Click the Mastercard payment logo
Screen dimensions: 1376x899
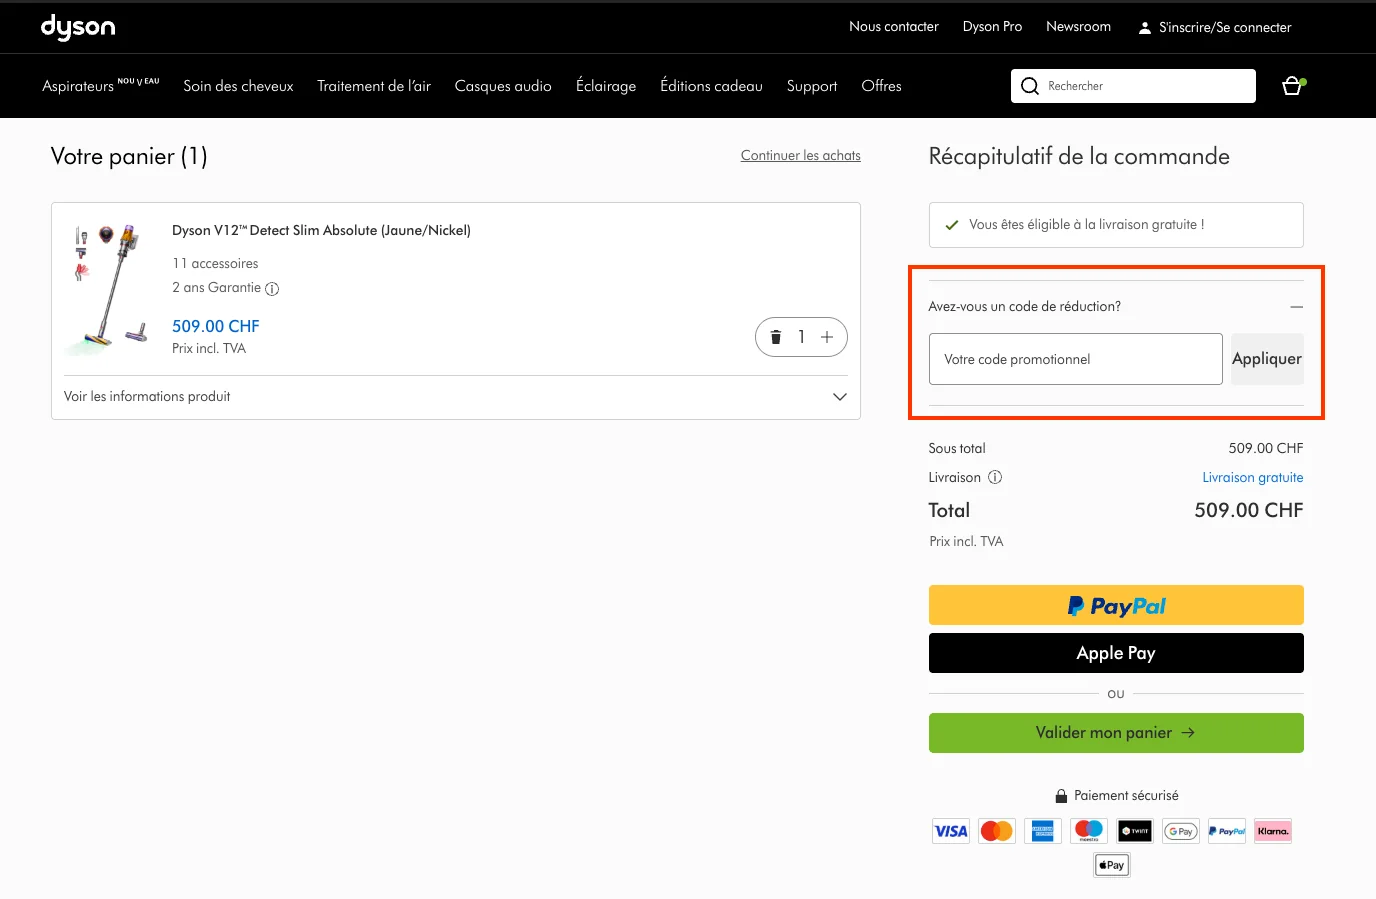point(997,831)
